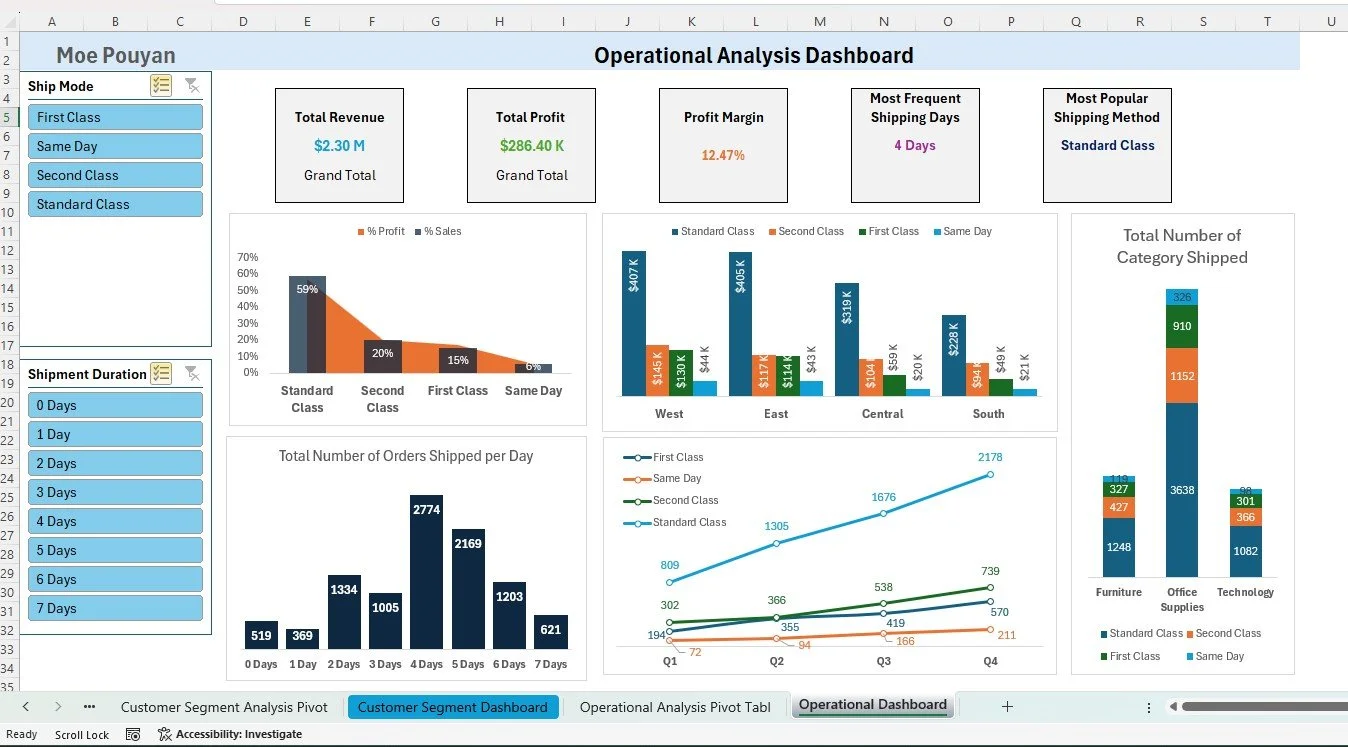1348x747 pixels.
Task: Add a new sheet with the plus icon
Action: pos(1007,707)
